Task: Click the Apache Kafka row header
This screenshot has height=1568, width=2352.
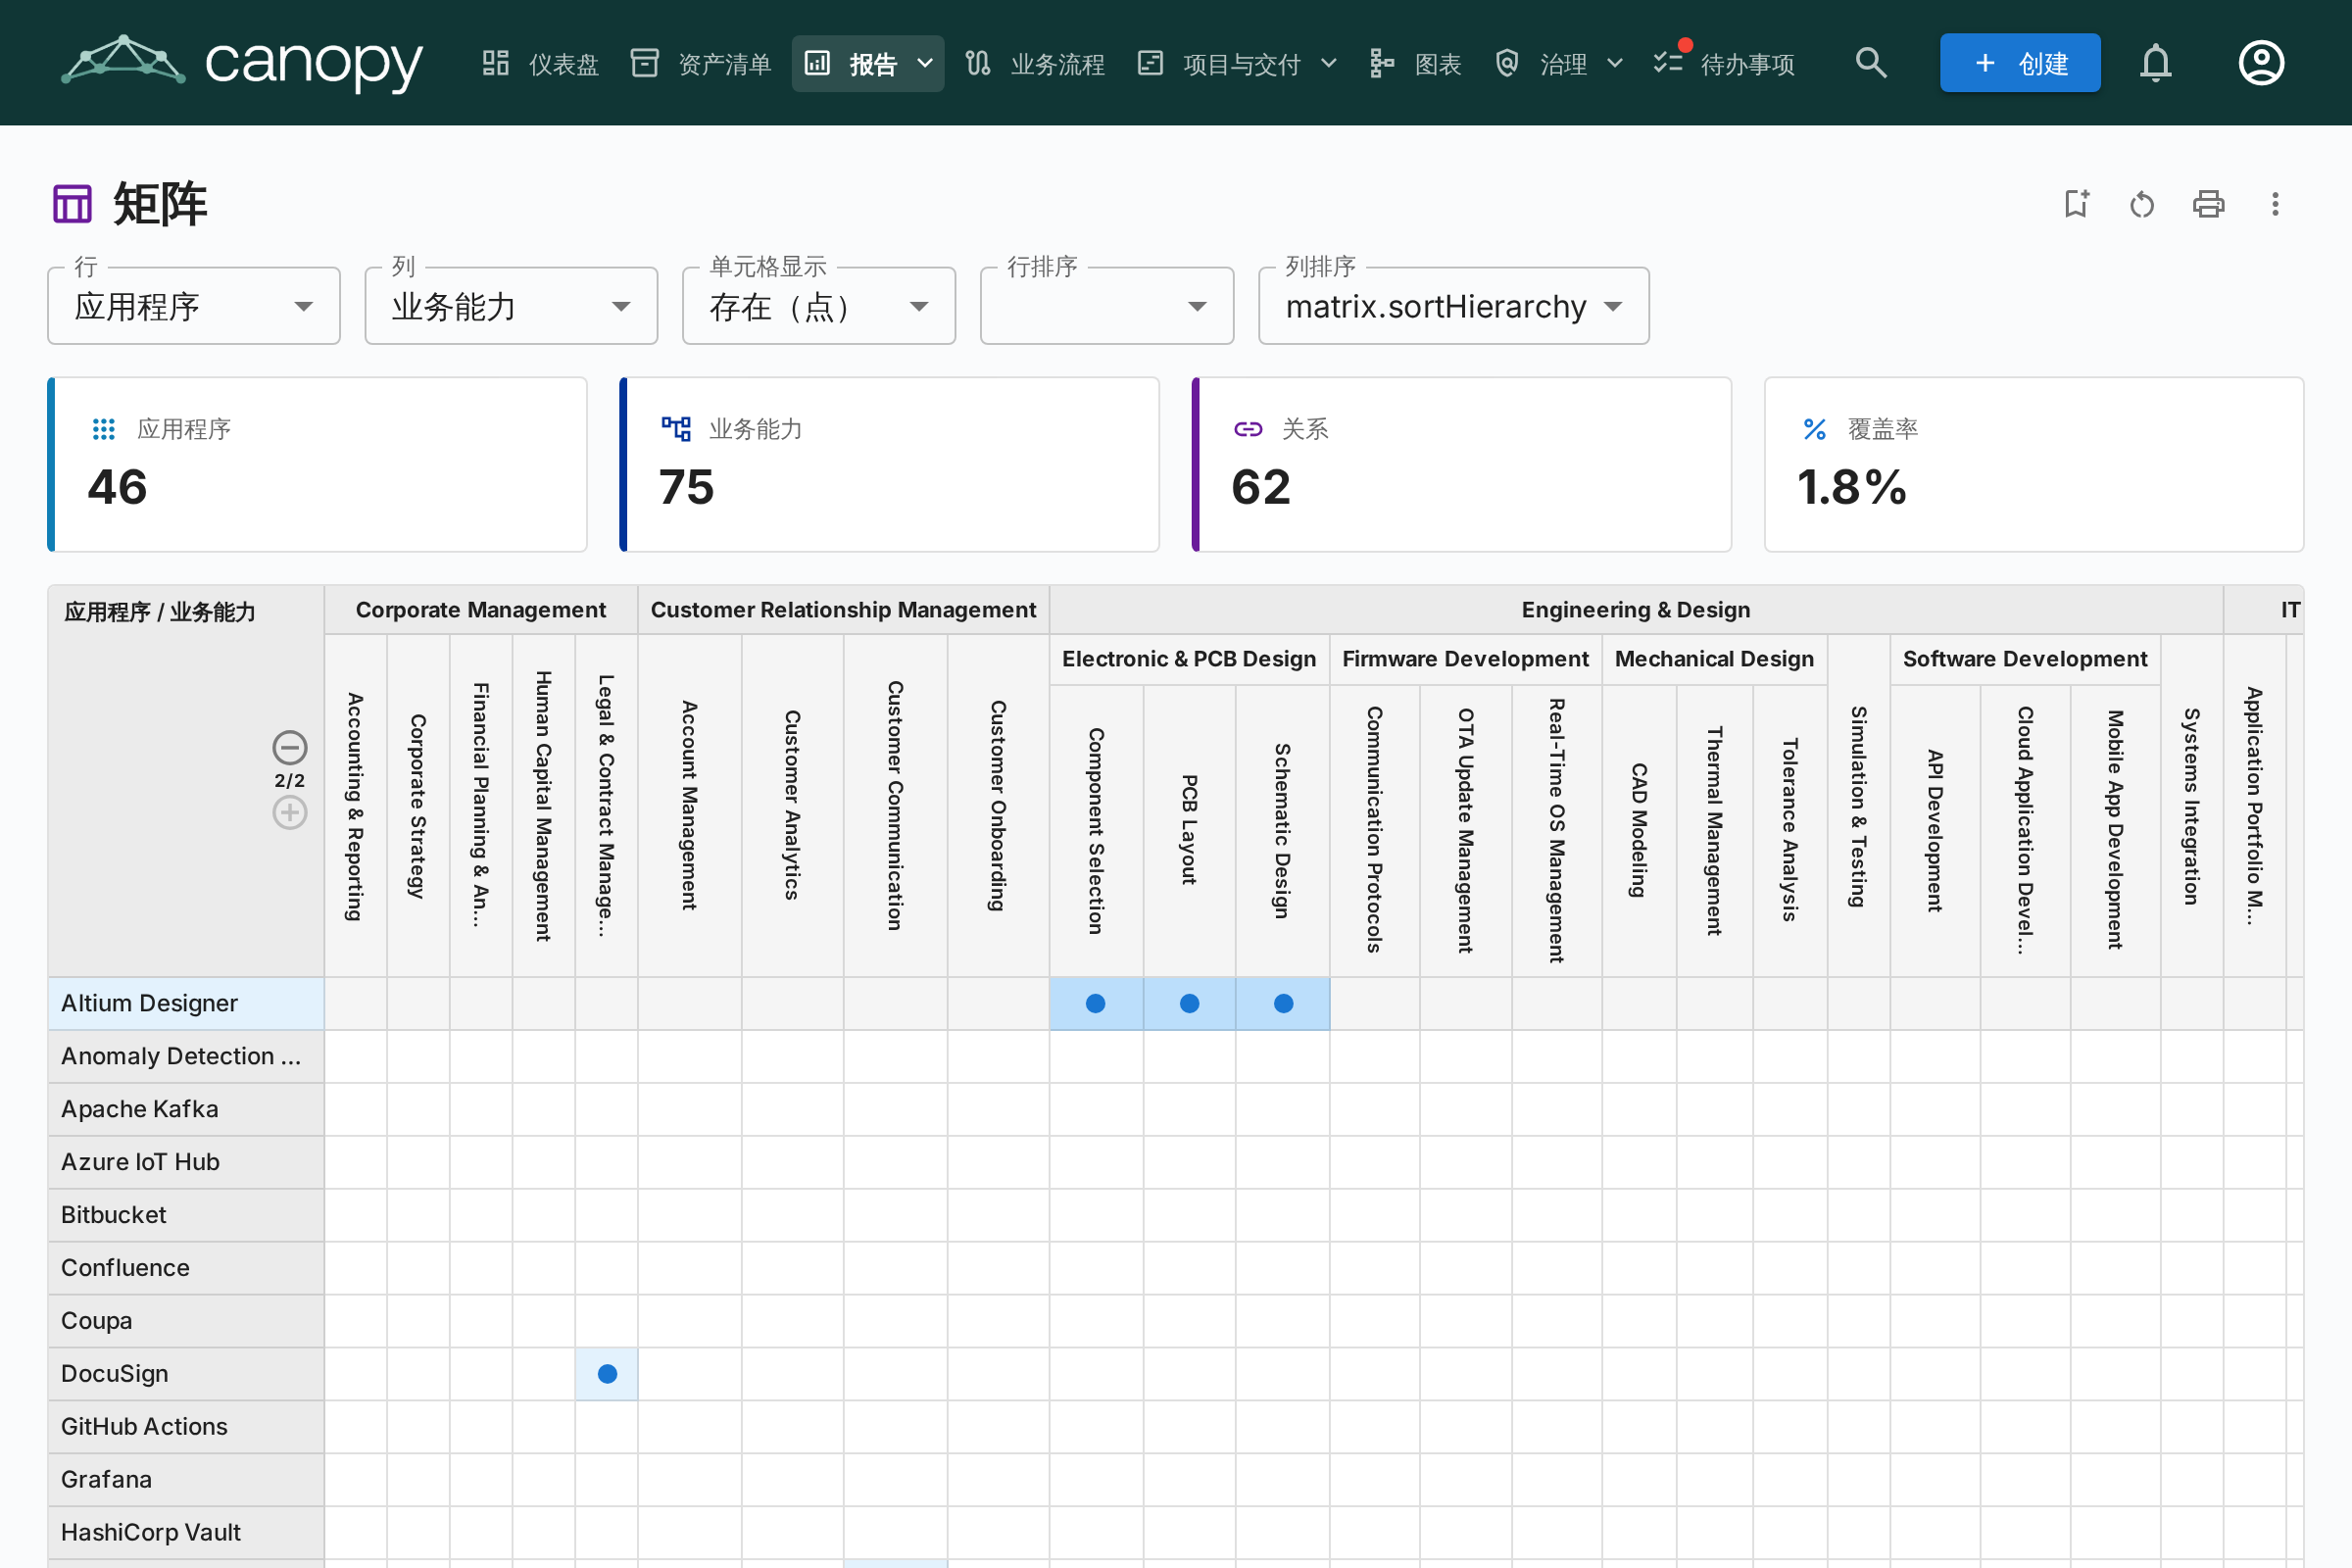Action: pos(186,1109)
